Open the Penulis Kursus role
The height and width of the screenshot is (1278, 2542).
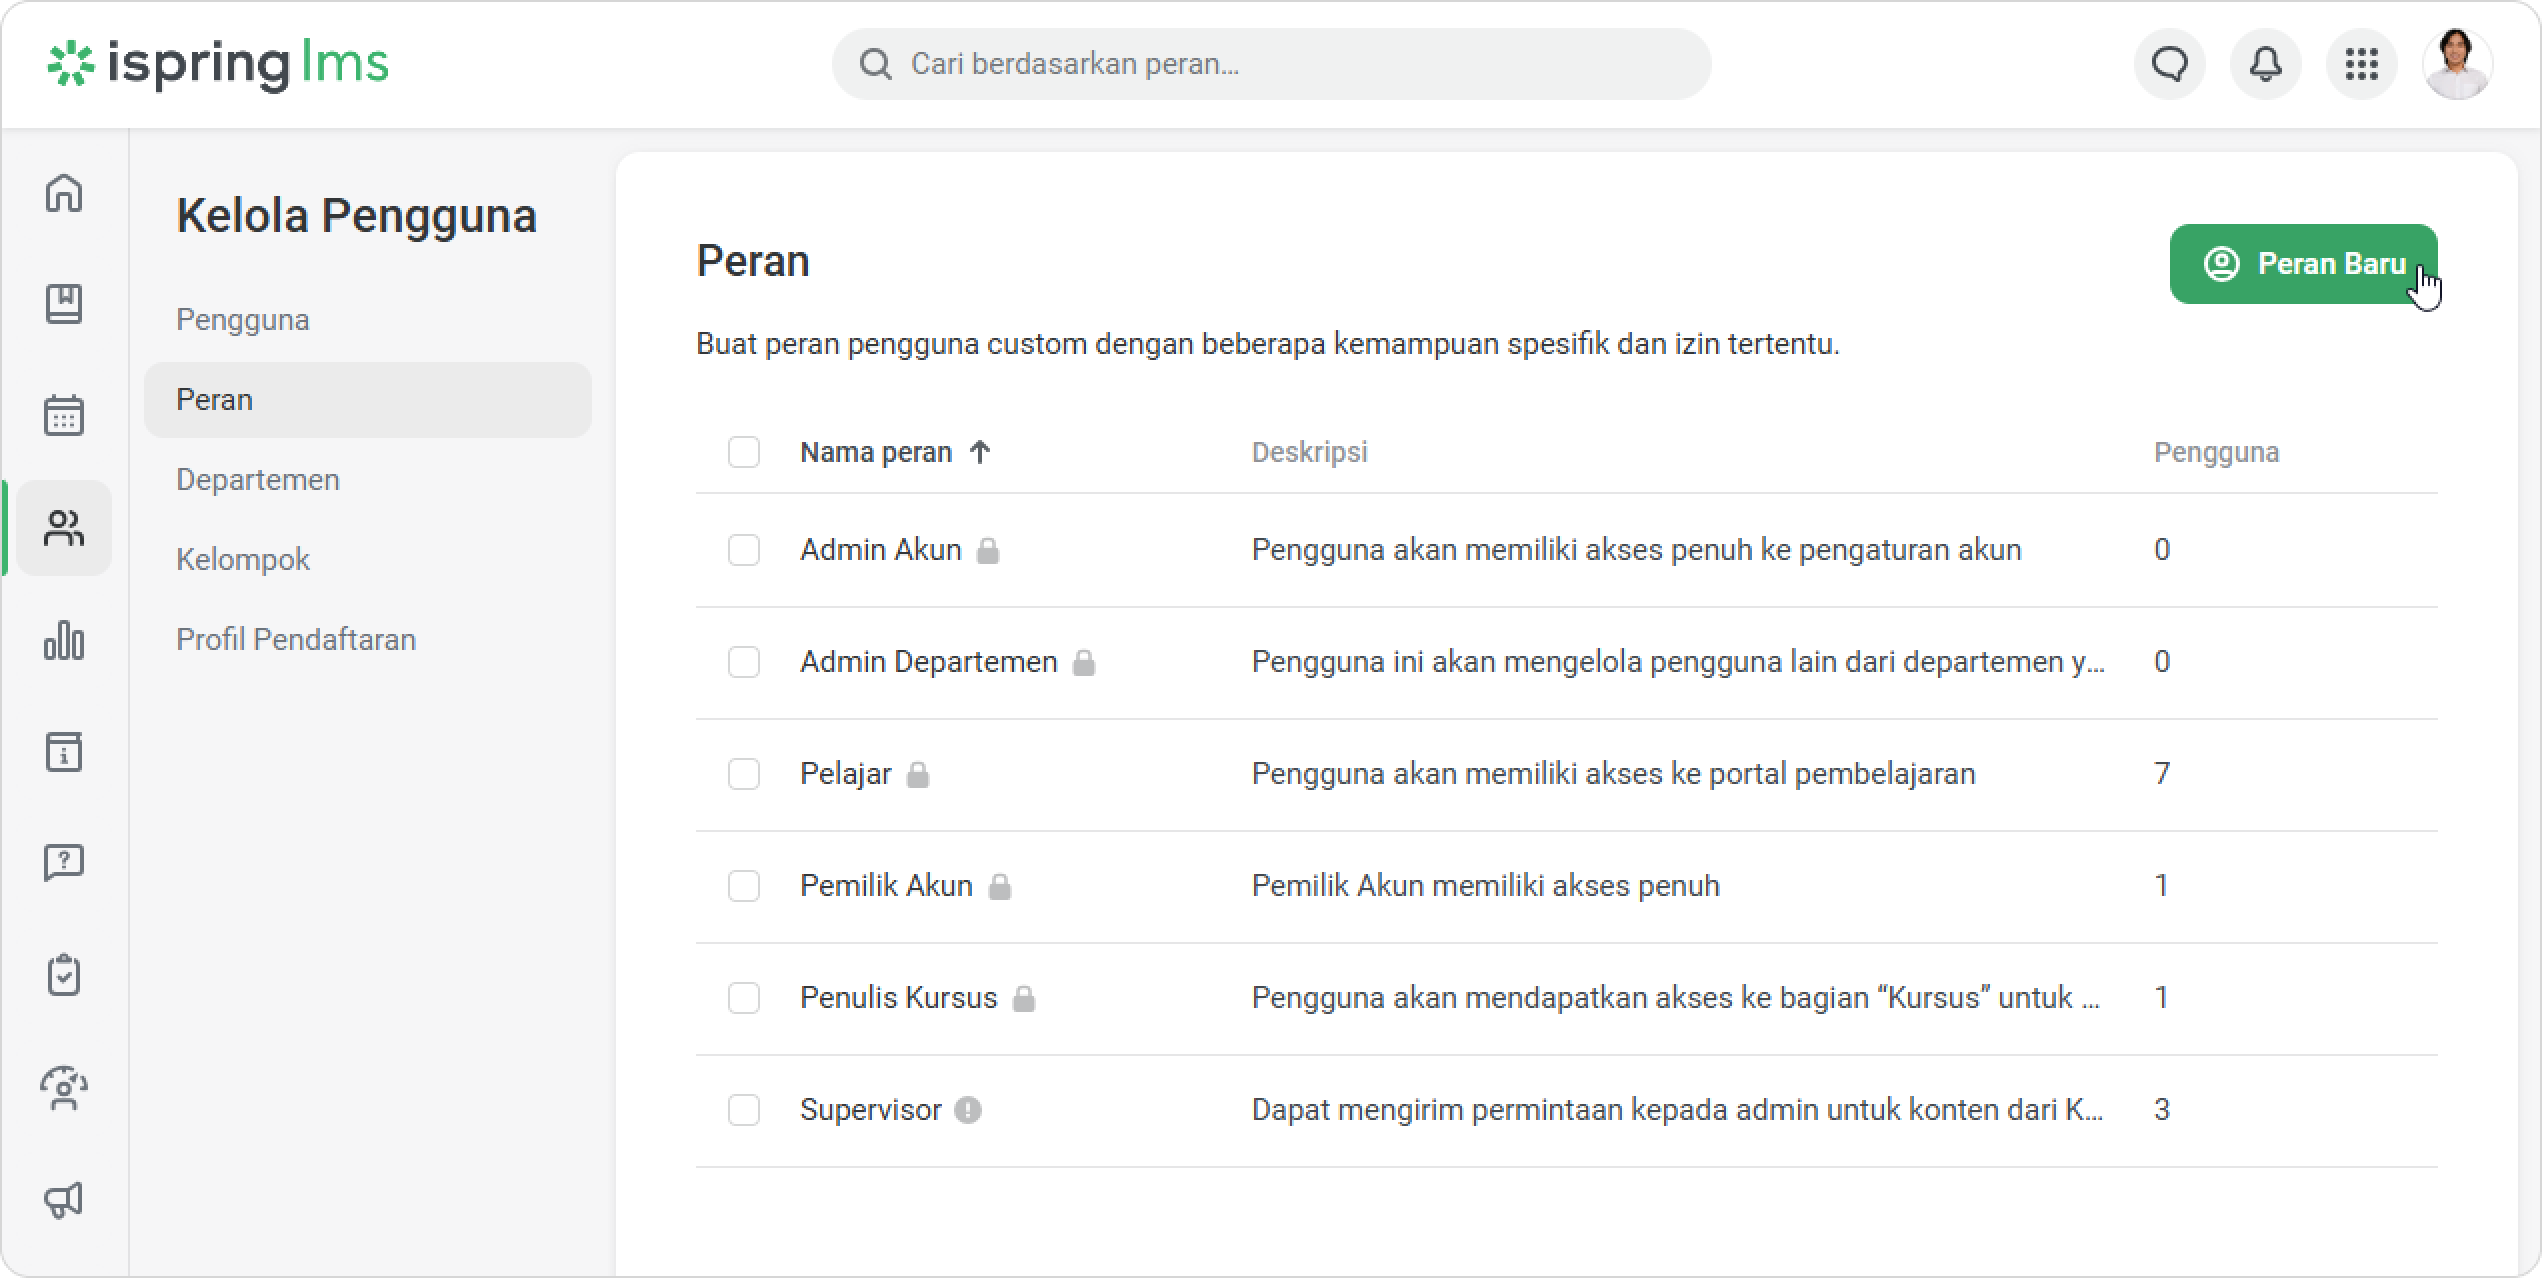point(898,998)
